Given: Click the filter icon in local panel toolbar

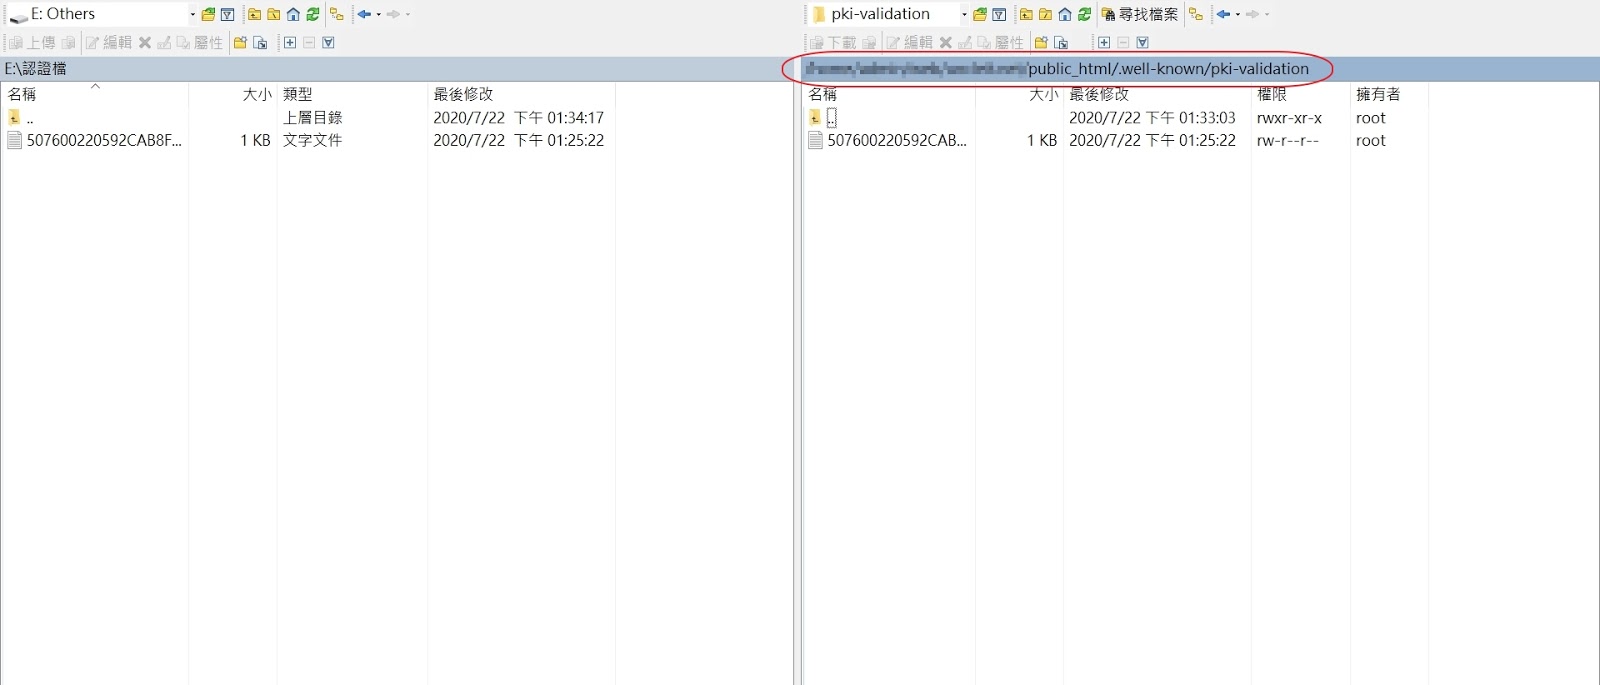Looking at the screenshot, I should [x=227, y=14].
